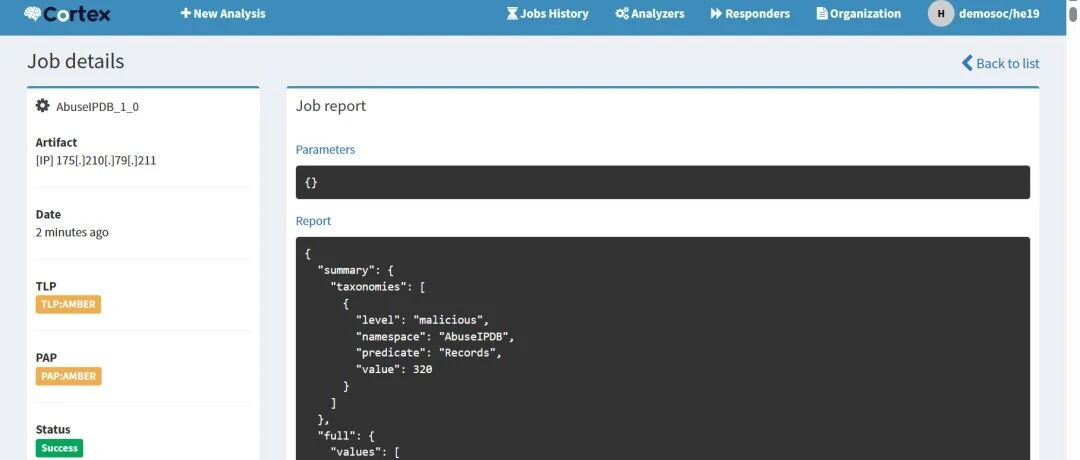1080x460 pixels.
Task: Click the TLP:AMBER badge
Action: click(x=68, y=304)
